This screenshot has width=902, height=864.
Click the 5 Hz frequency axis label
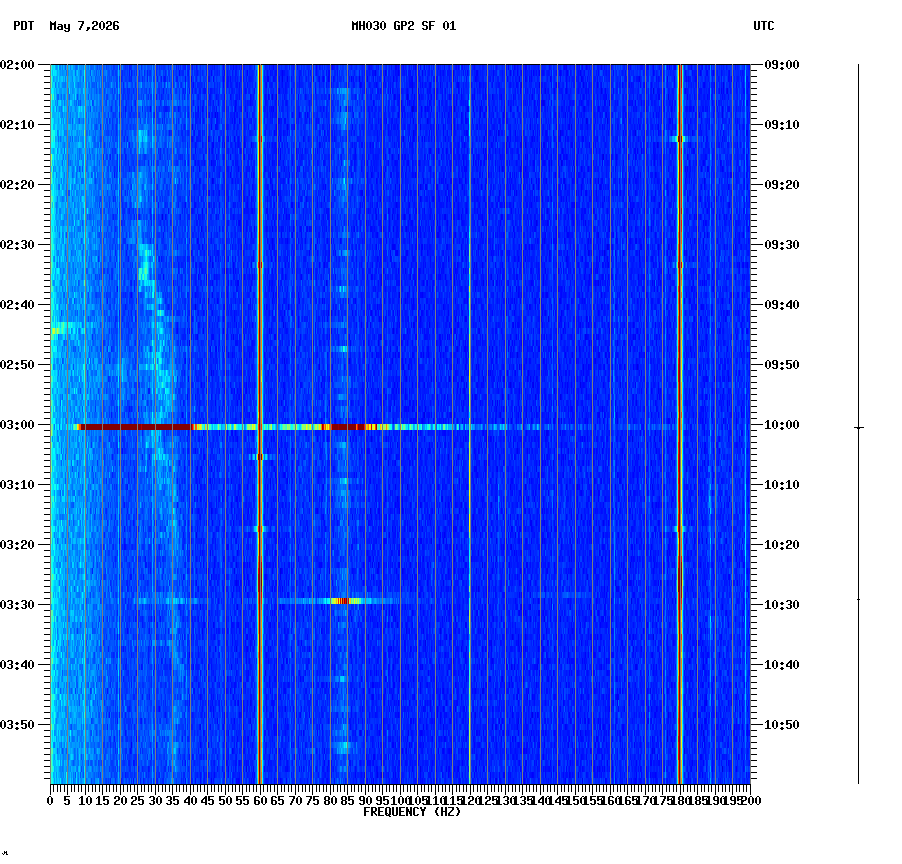(67, 801)
